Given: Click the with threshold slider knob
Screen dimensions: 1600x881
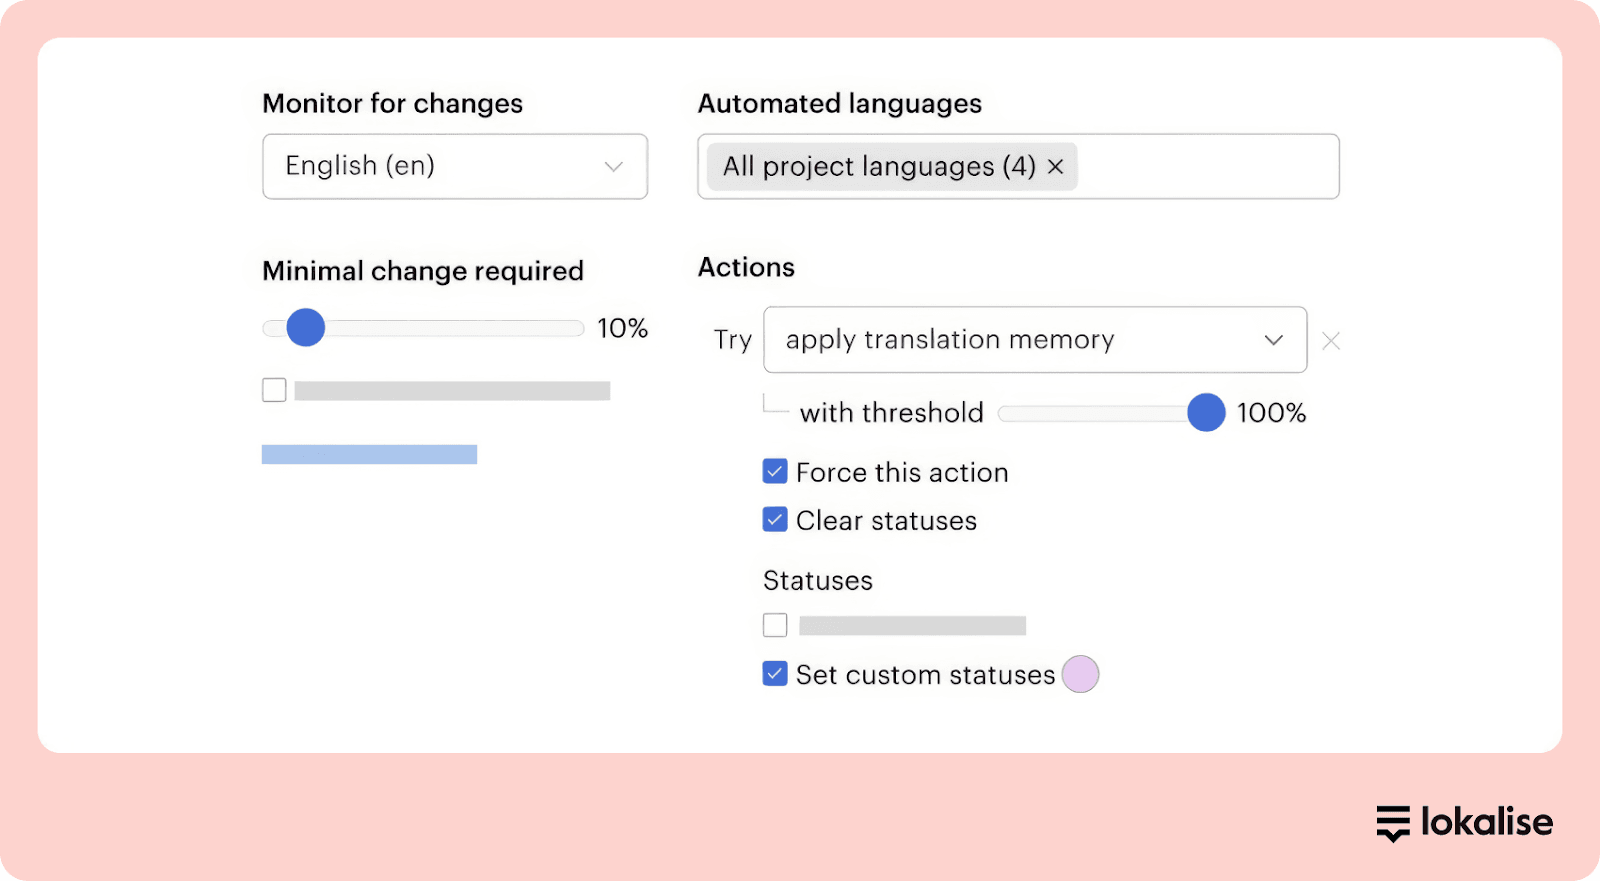Looking at the screenshot, I should click(x=1206, y=413).
